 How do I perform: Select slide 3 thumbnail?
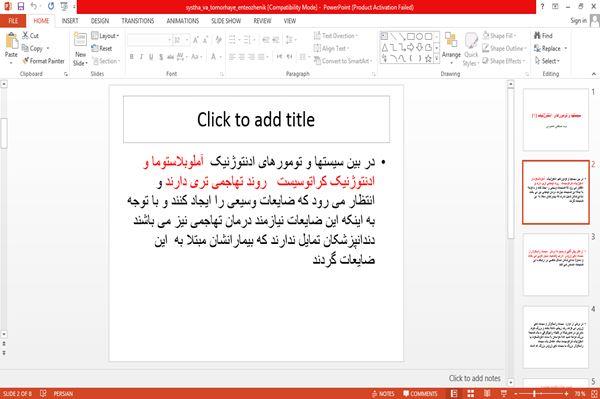[556, 264]
